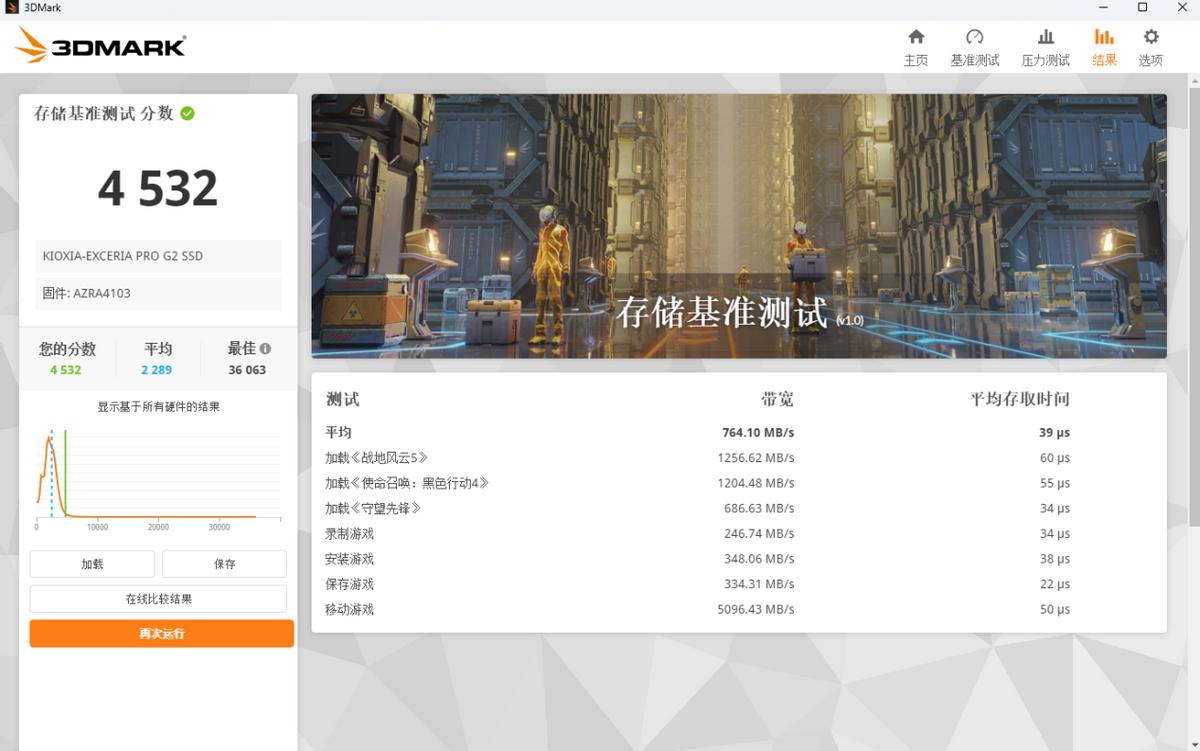Click the 存储基准测试 banner image
The width and height of the screenshot is (1200, 751).
click(738, 226)
